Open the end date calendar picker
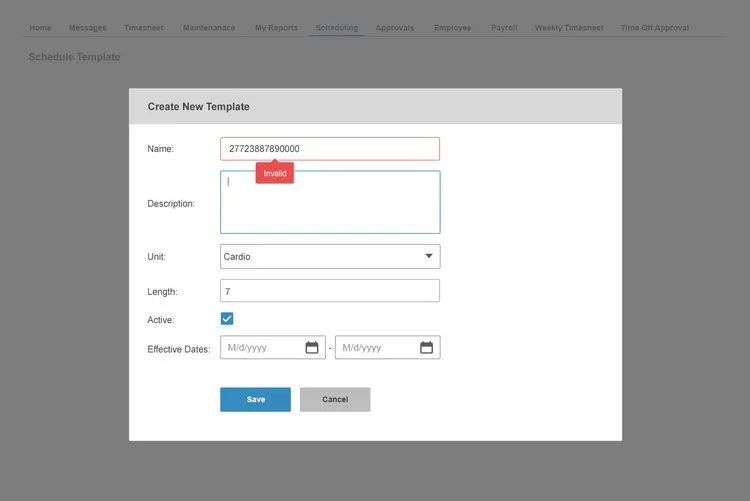Viewport: 750px width, 501px height. tap(427, 347)
